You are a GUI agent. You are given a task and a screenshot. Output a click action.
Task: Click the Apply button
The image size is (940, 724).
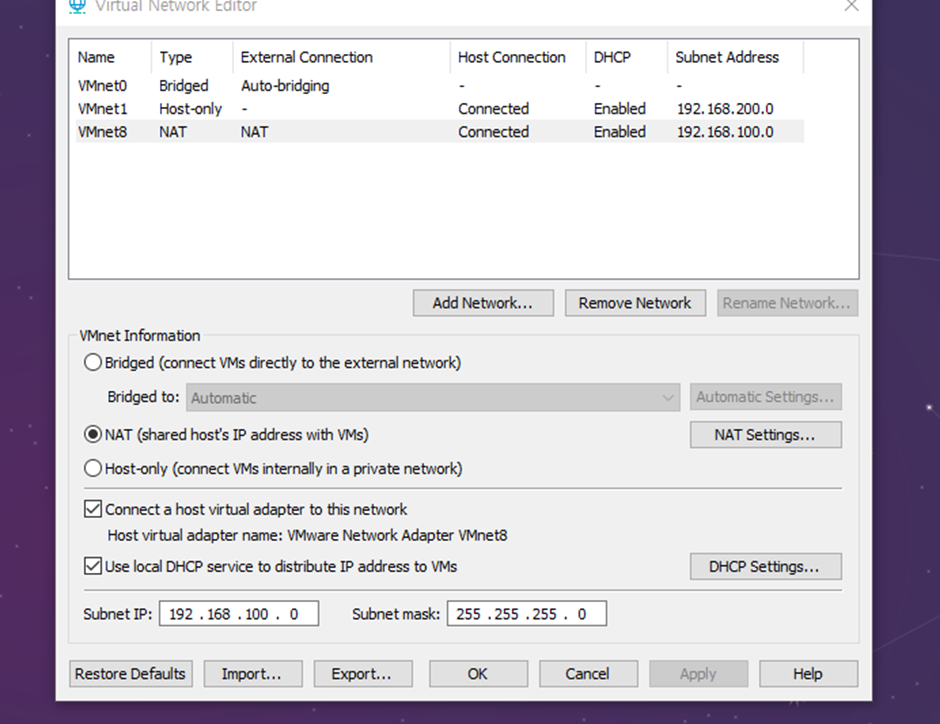pos(698,674)
